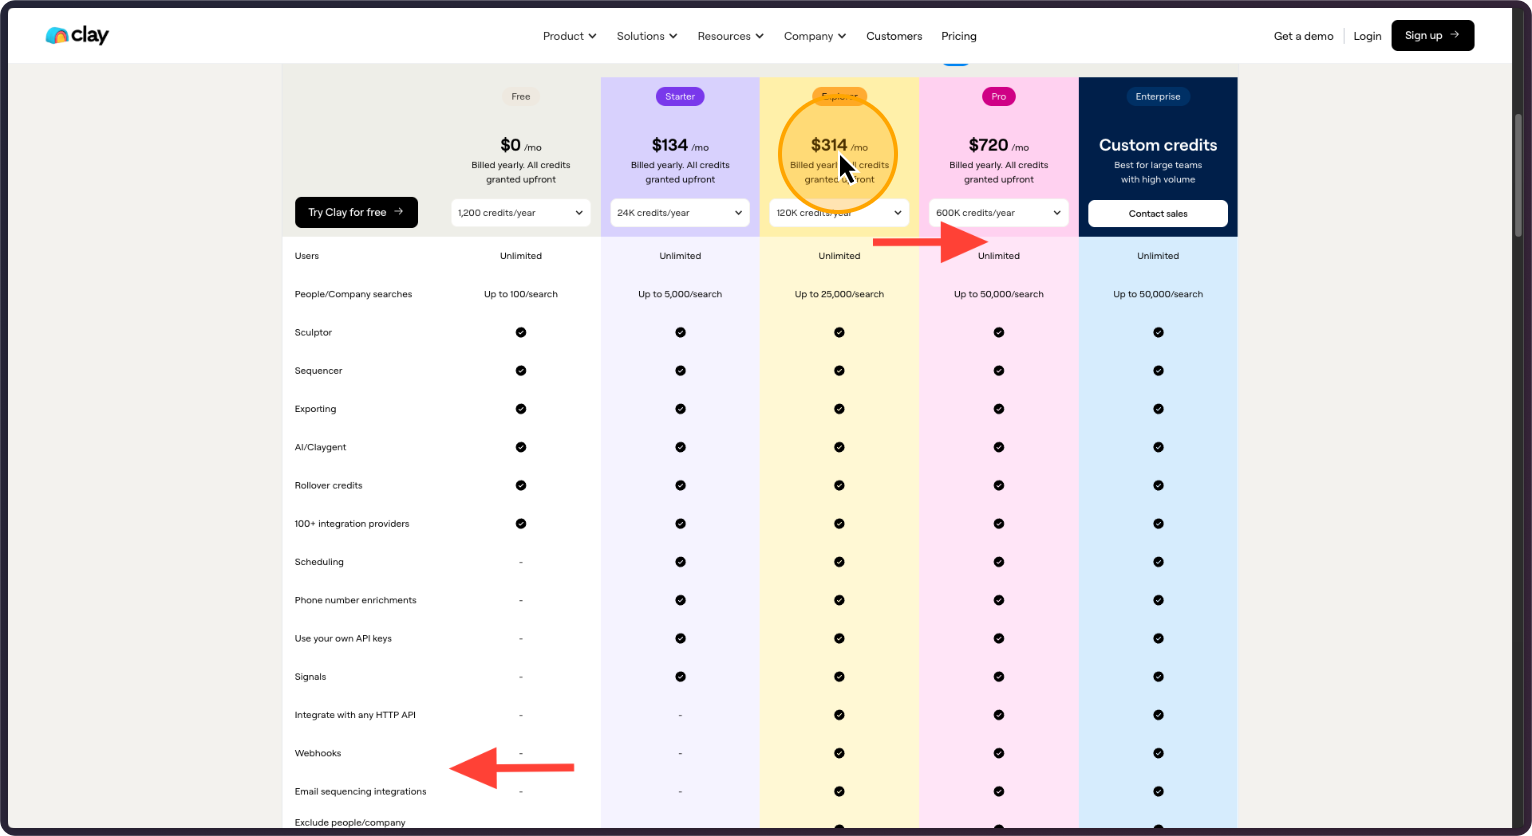Screen dimensions: 1532x836
Task: Click the Starter plan badge
Action: pos(680,97)
